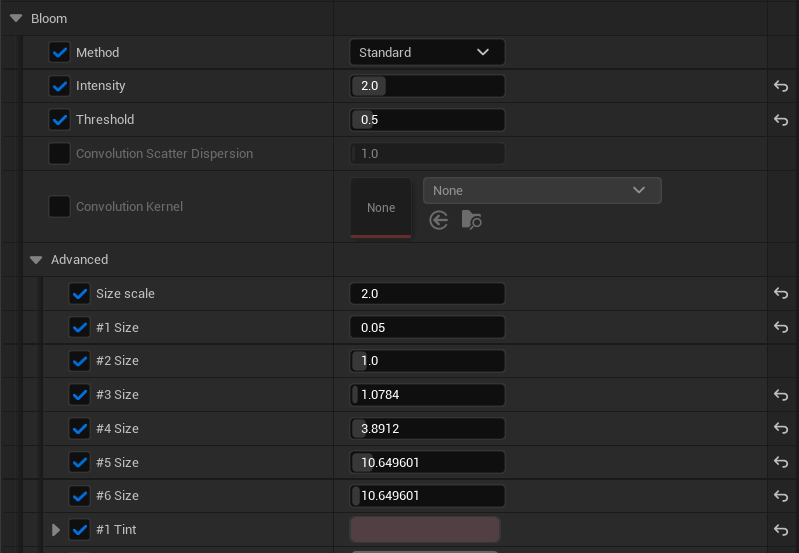Open Convolution Kernel asset picker dropdown
The image size is (799, 553).
click(542, 190)
